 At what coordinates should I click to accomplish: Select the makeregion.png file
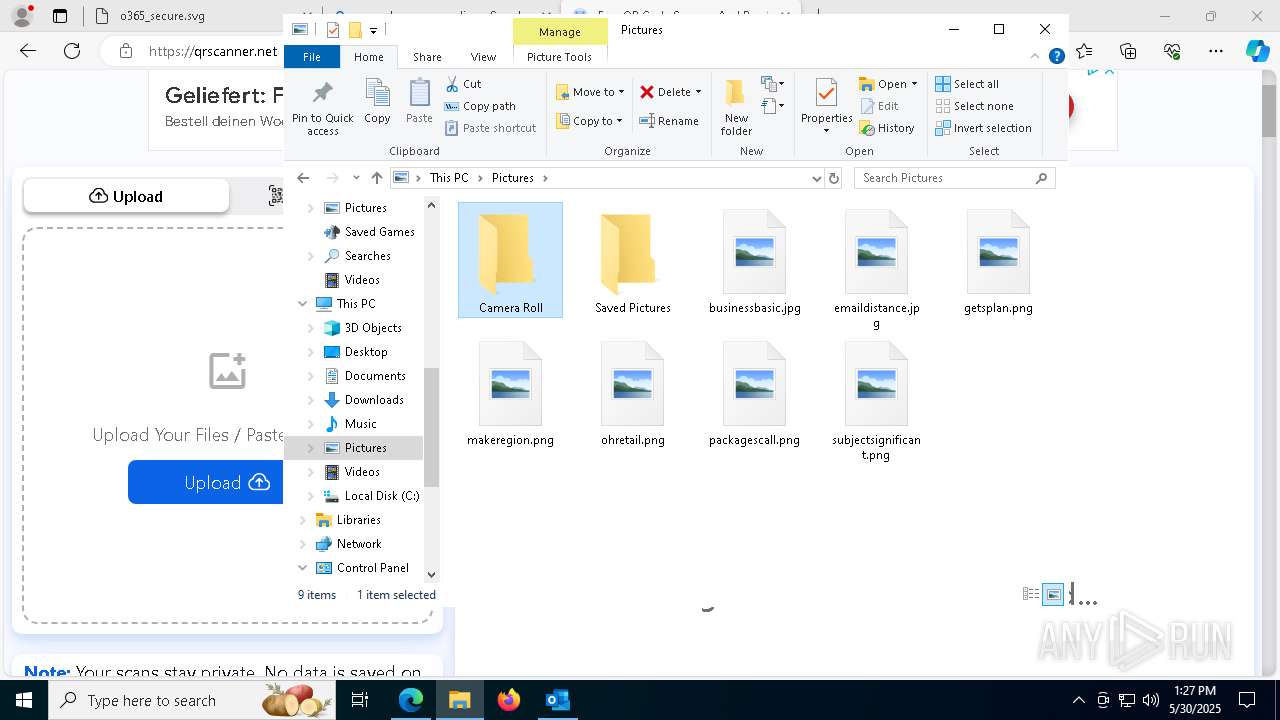tap(510, 394)
